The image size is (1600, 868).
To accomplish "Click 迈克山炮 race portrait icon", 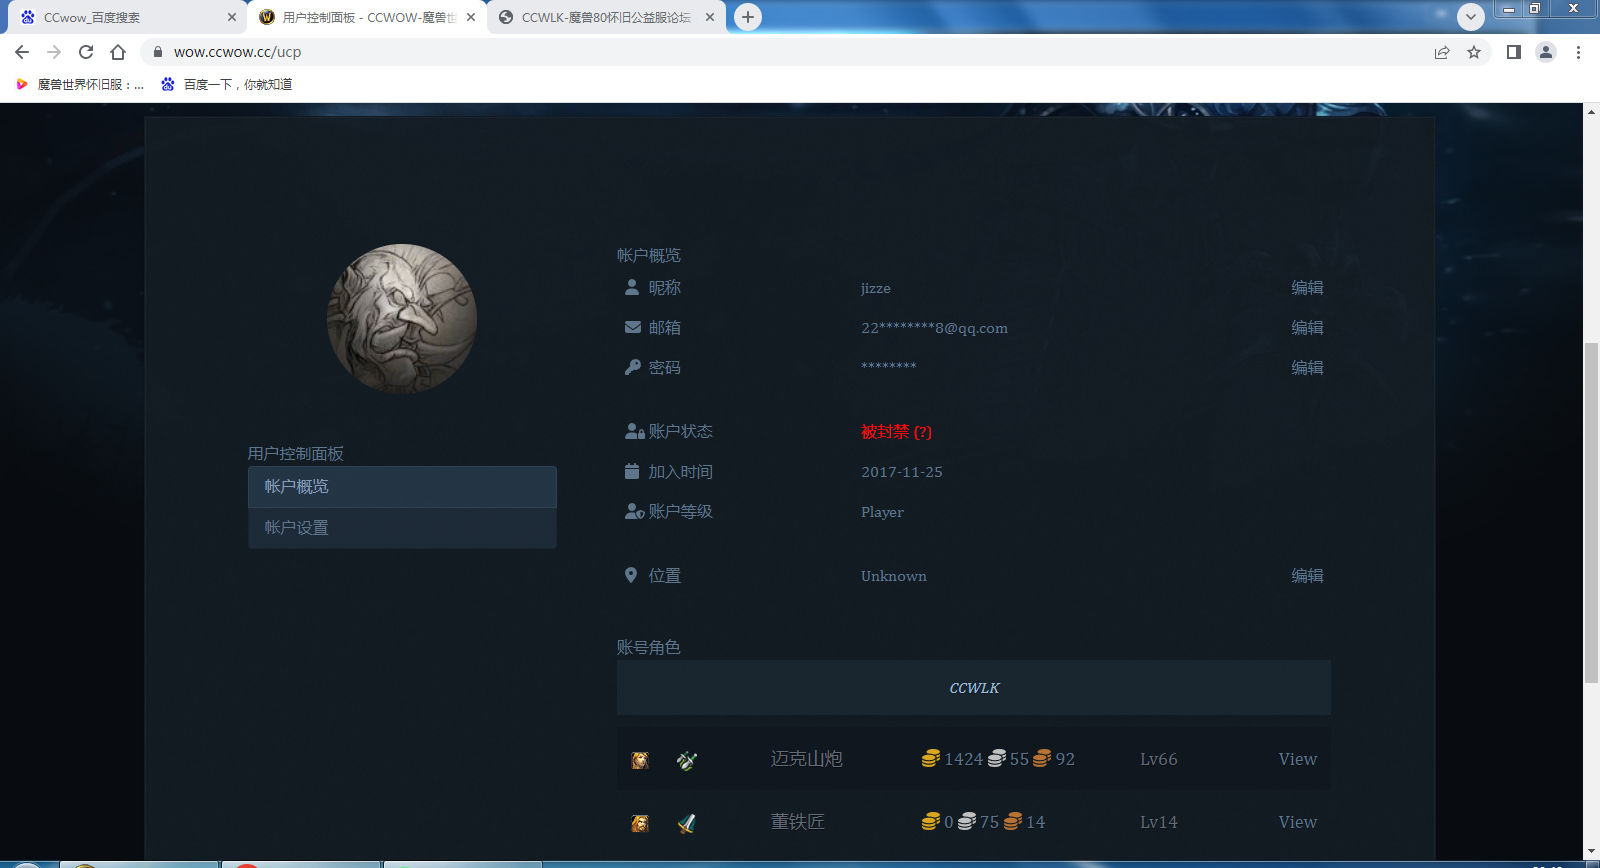I will [x=640, y=760].
